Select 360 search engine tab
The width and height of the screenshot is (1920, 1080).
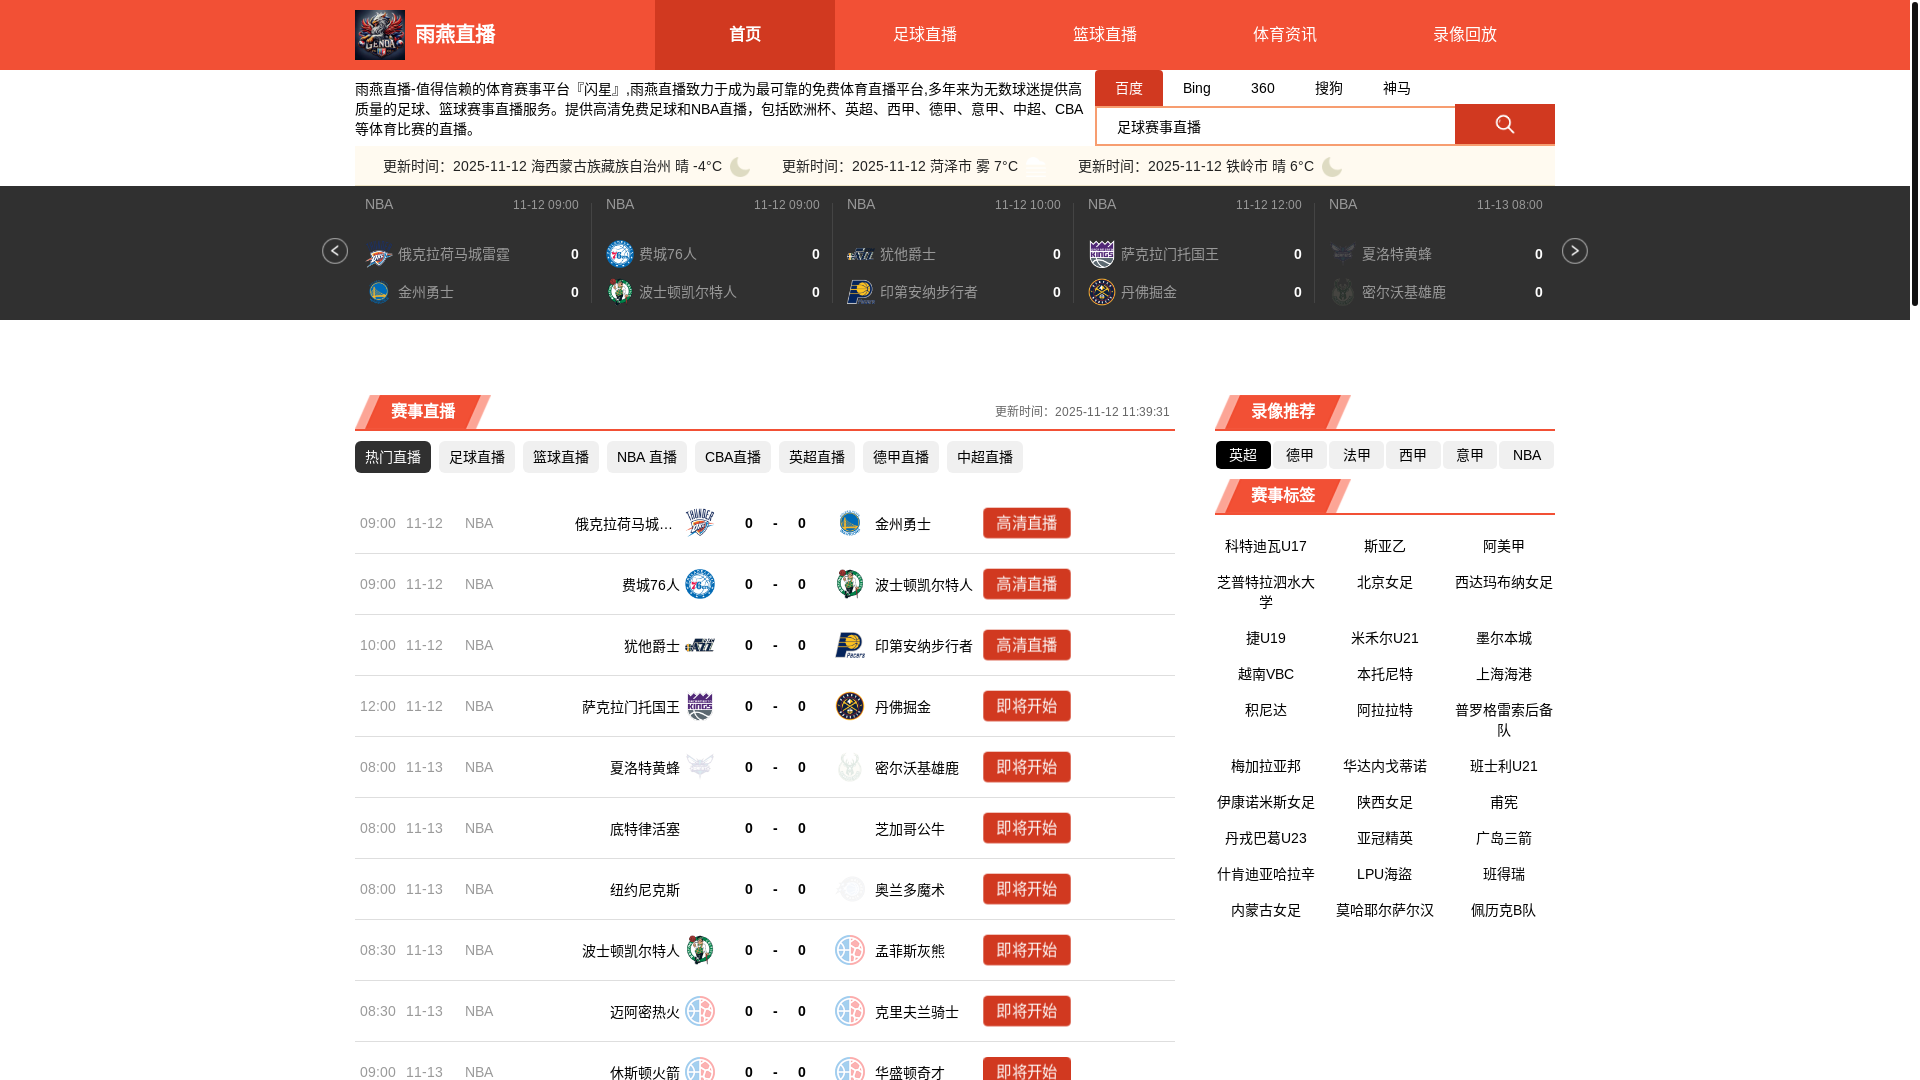coord(1263,88)
